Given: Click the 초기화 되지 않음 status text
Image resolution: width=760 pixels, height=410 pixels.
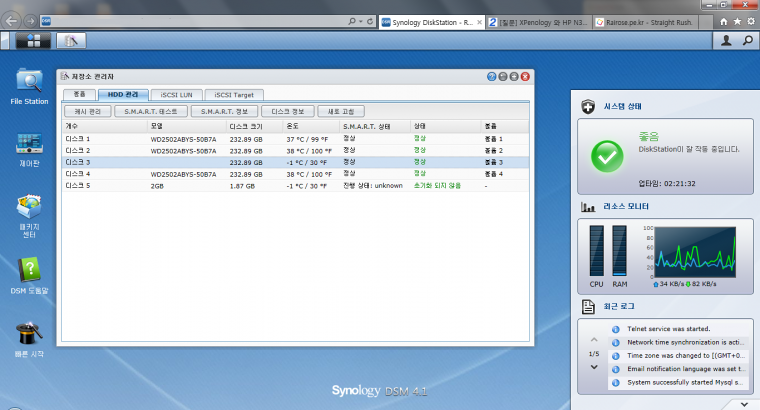Looking at the screenshot, I should [x=437, y=186].
